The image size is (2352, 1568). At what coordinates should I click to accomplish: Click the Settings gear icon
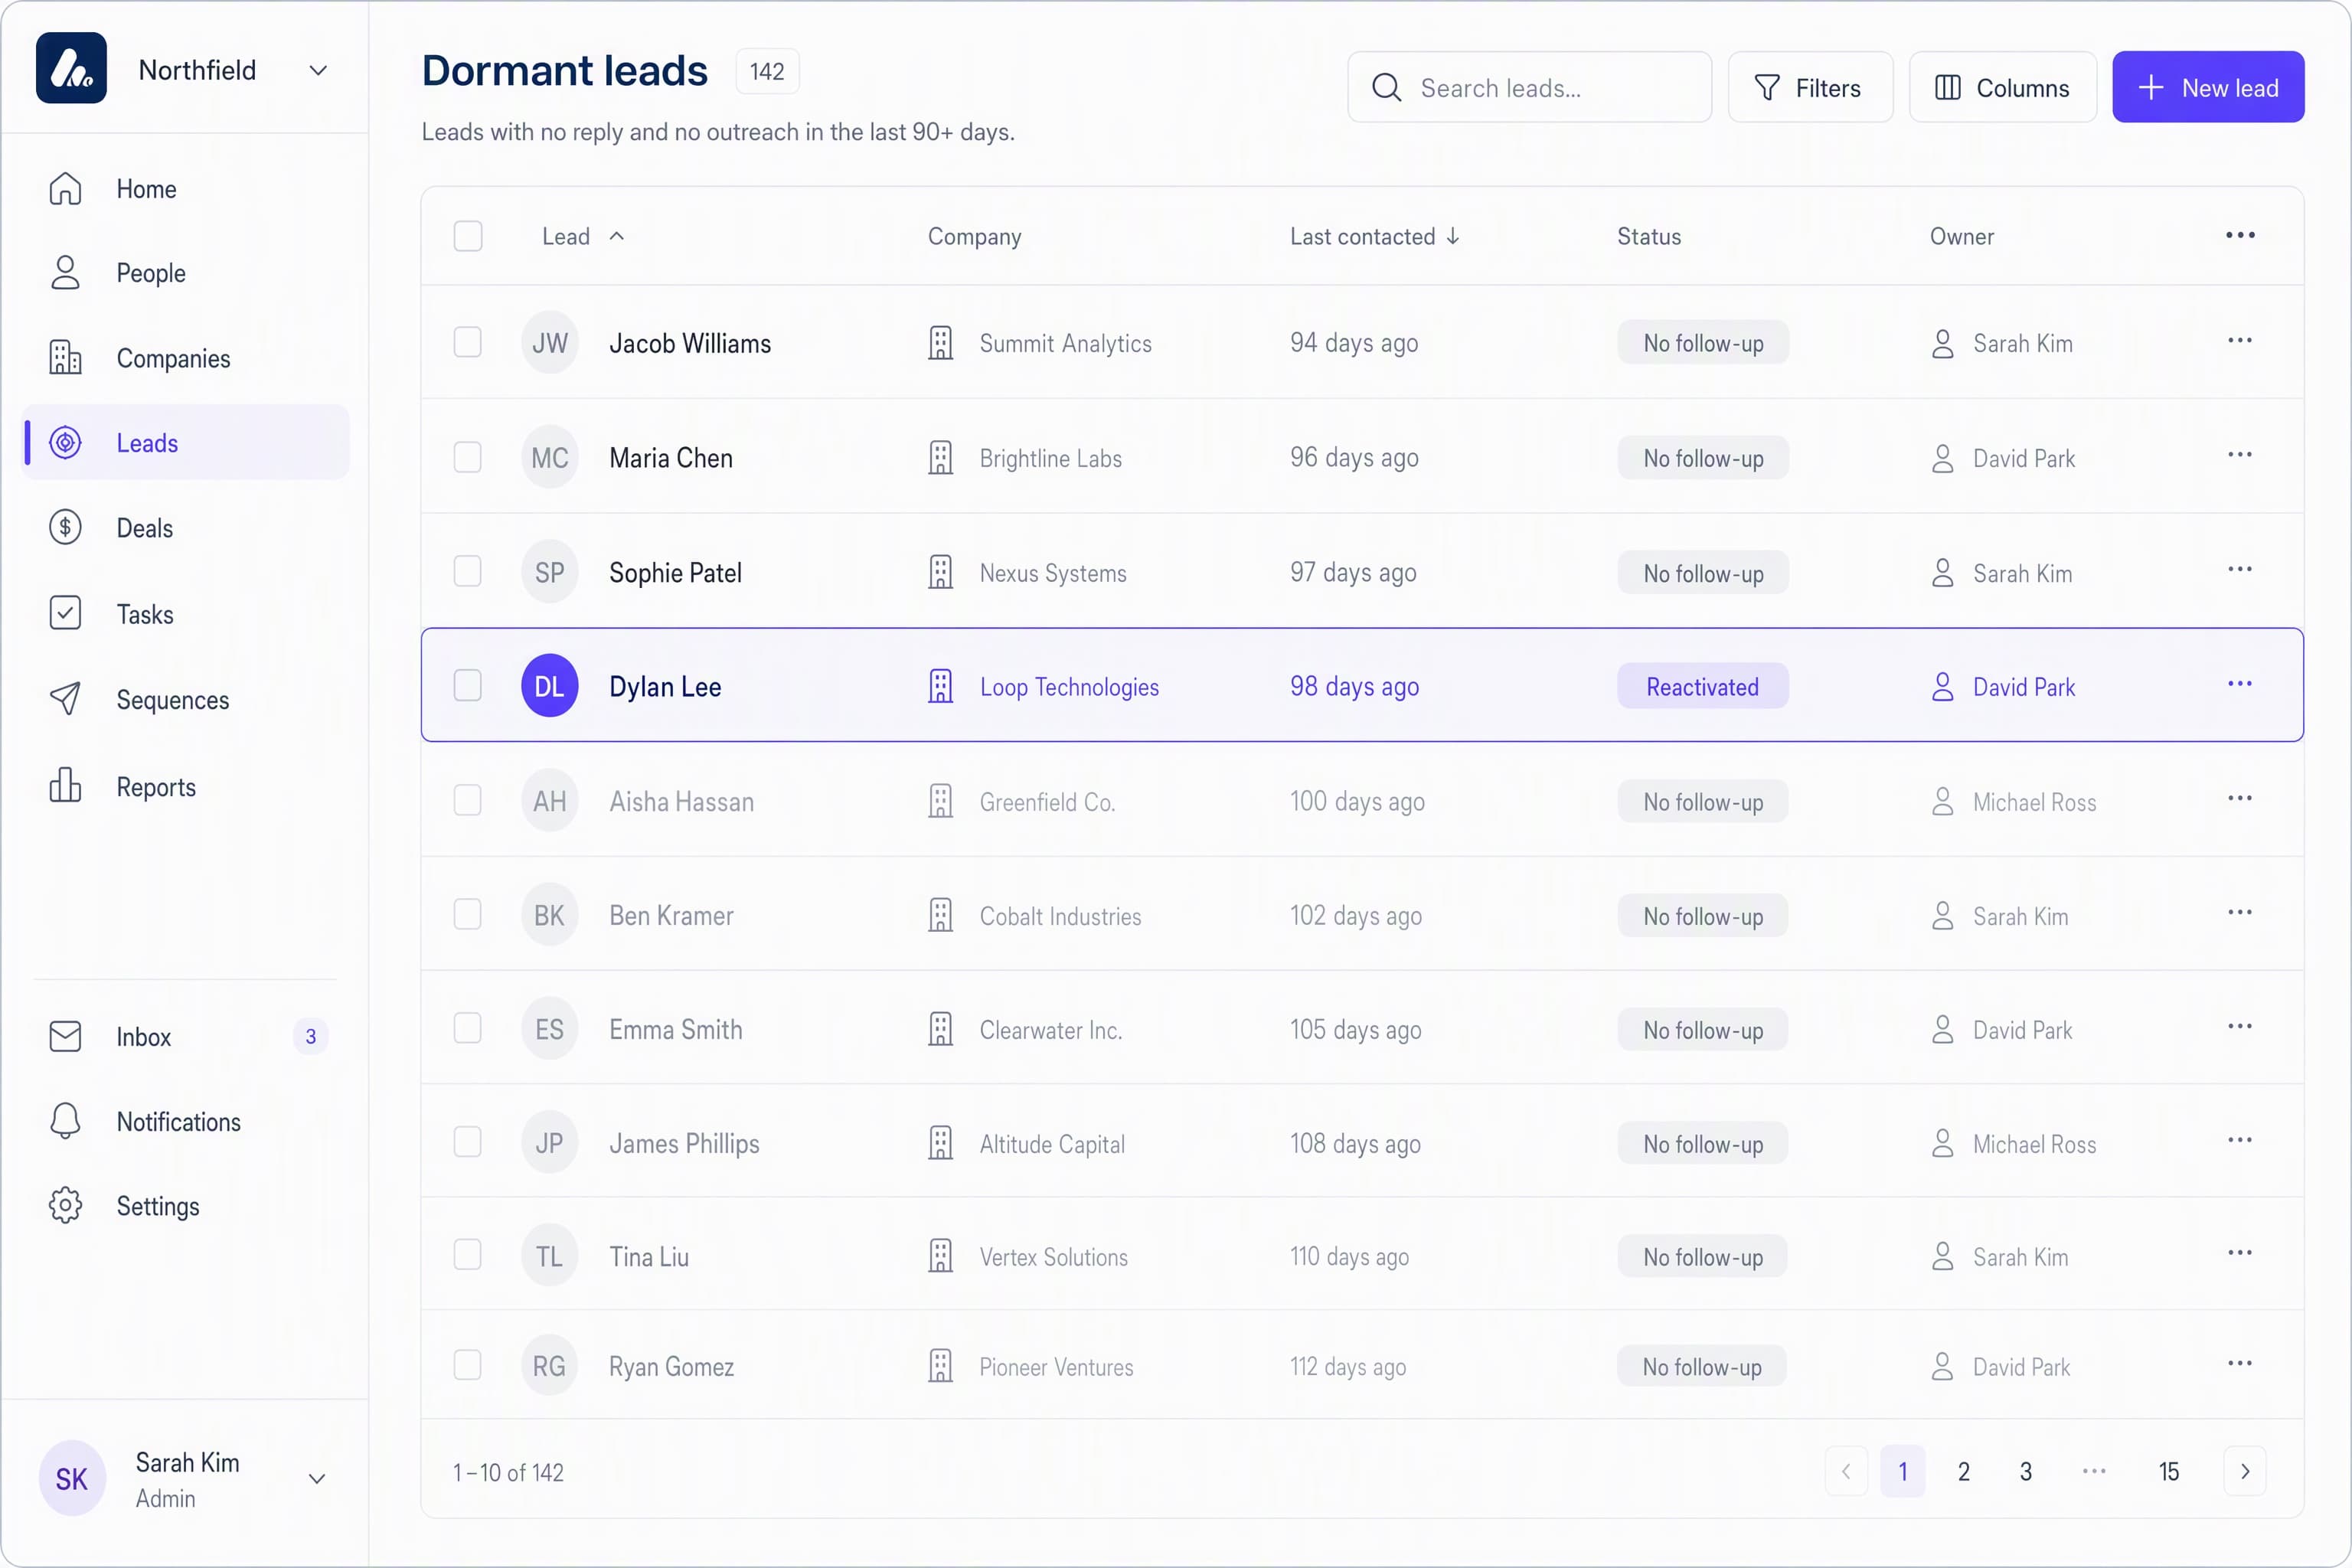pos(65,1206)
